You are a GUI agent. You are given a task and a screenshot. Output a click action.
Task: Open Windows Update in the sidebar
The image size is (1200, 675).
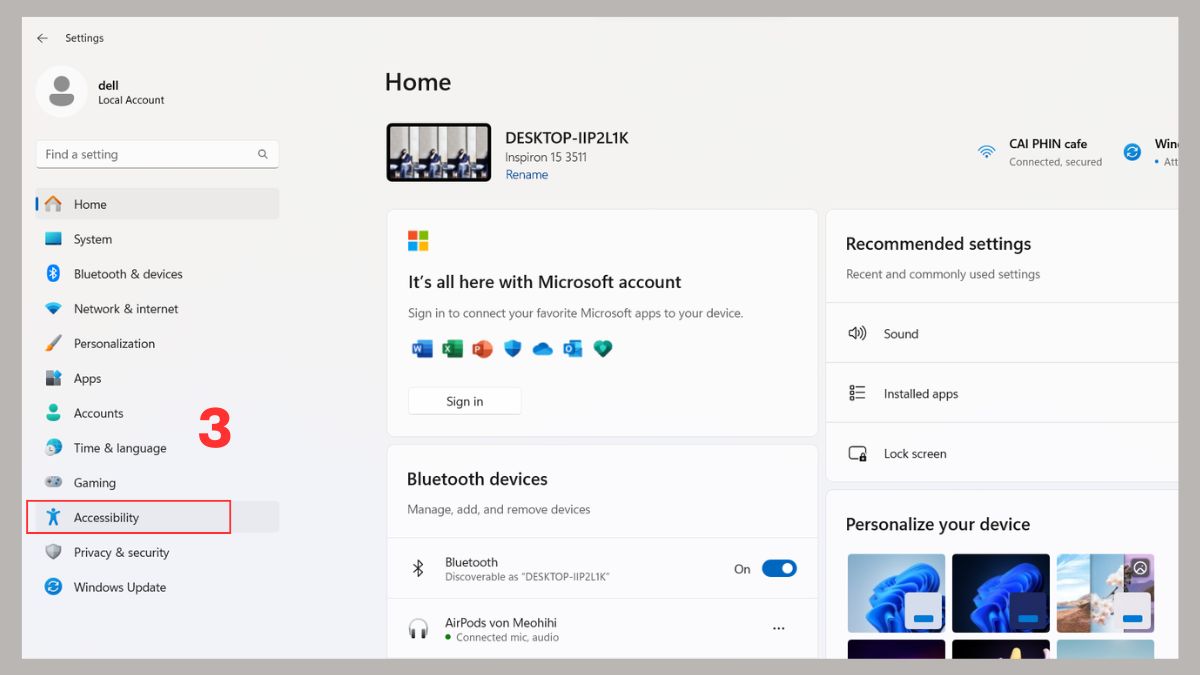pyautogui.click(x=157, y=587)
